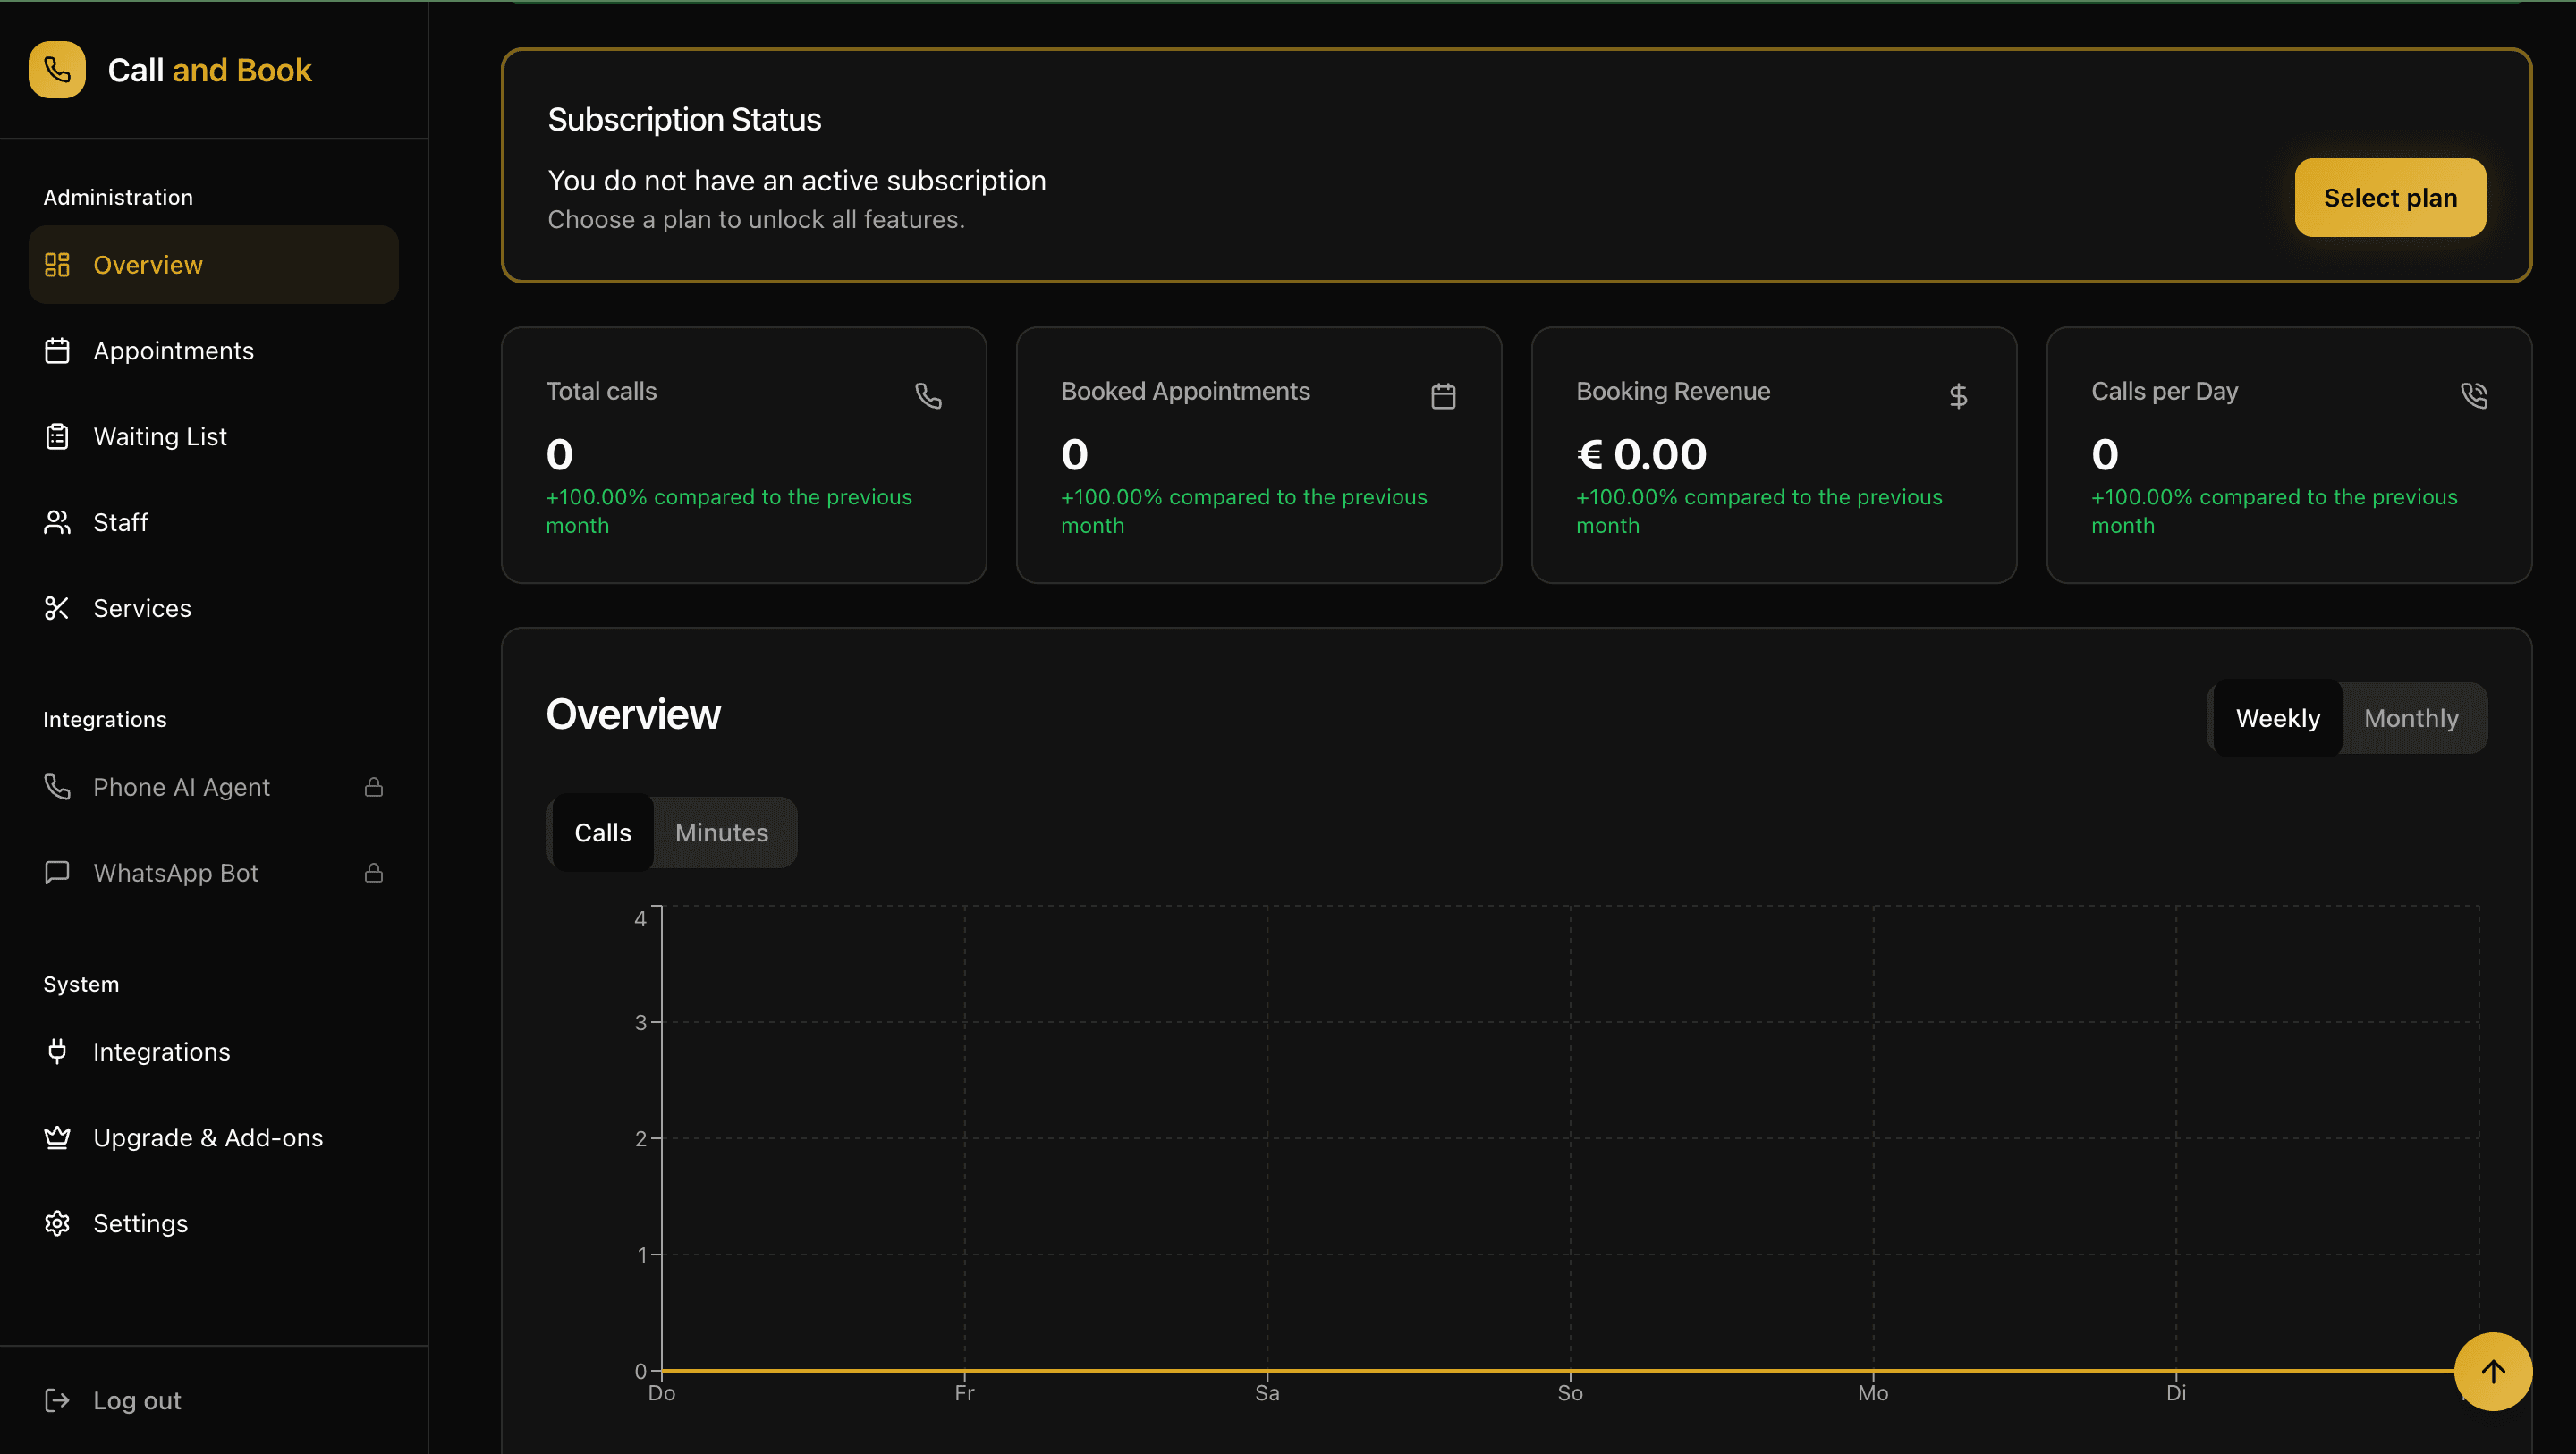Click the Call and Book phone logo
The width and height of the screenshot is (2576, 1454).
[x=57, y=70]
